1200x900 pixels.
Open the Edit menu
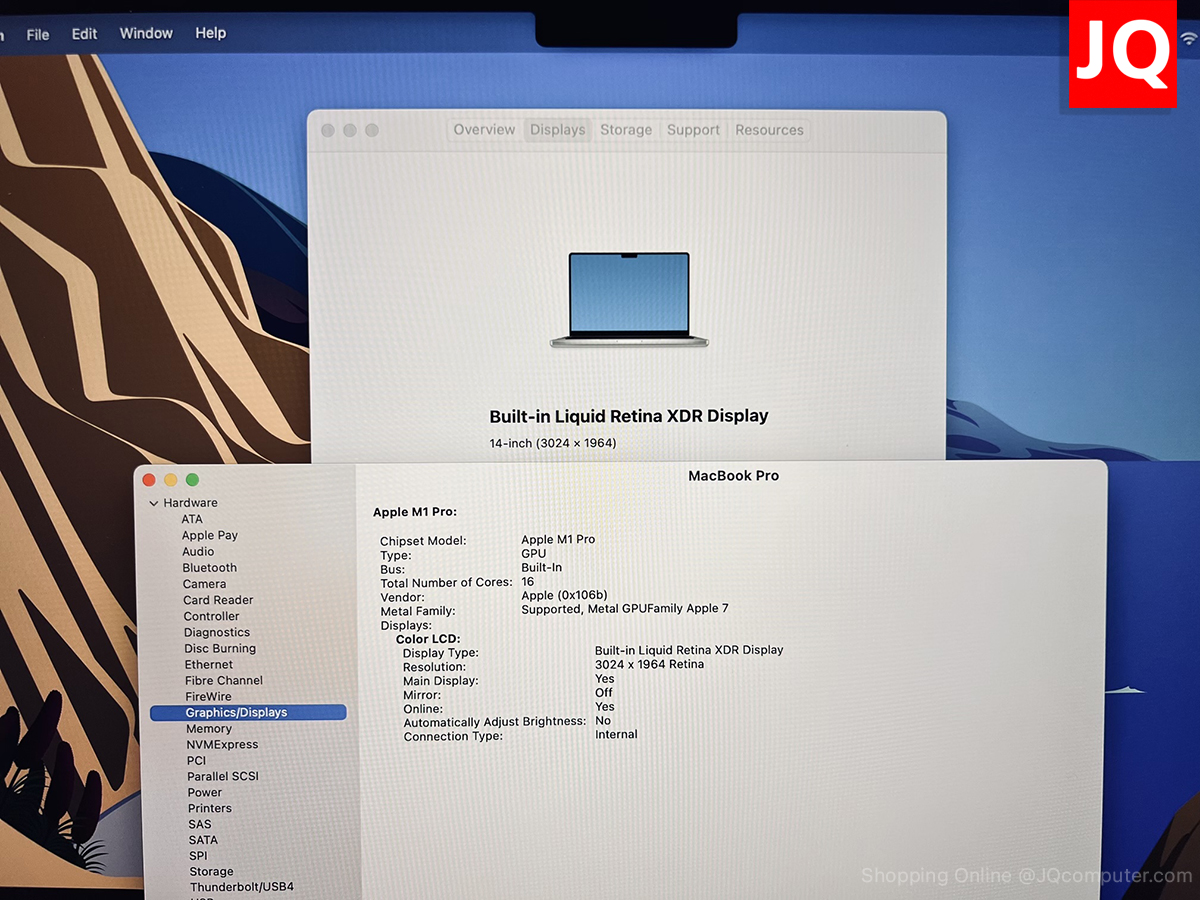click(x=84, y=34)
